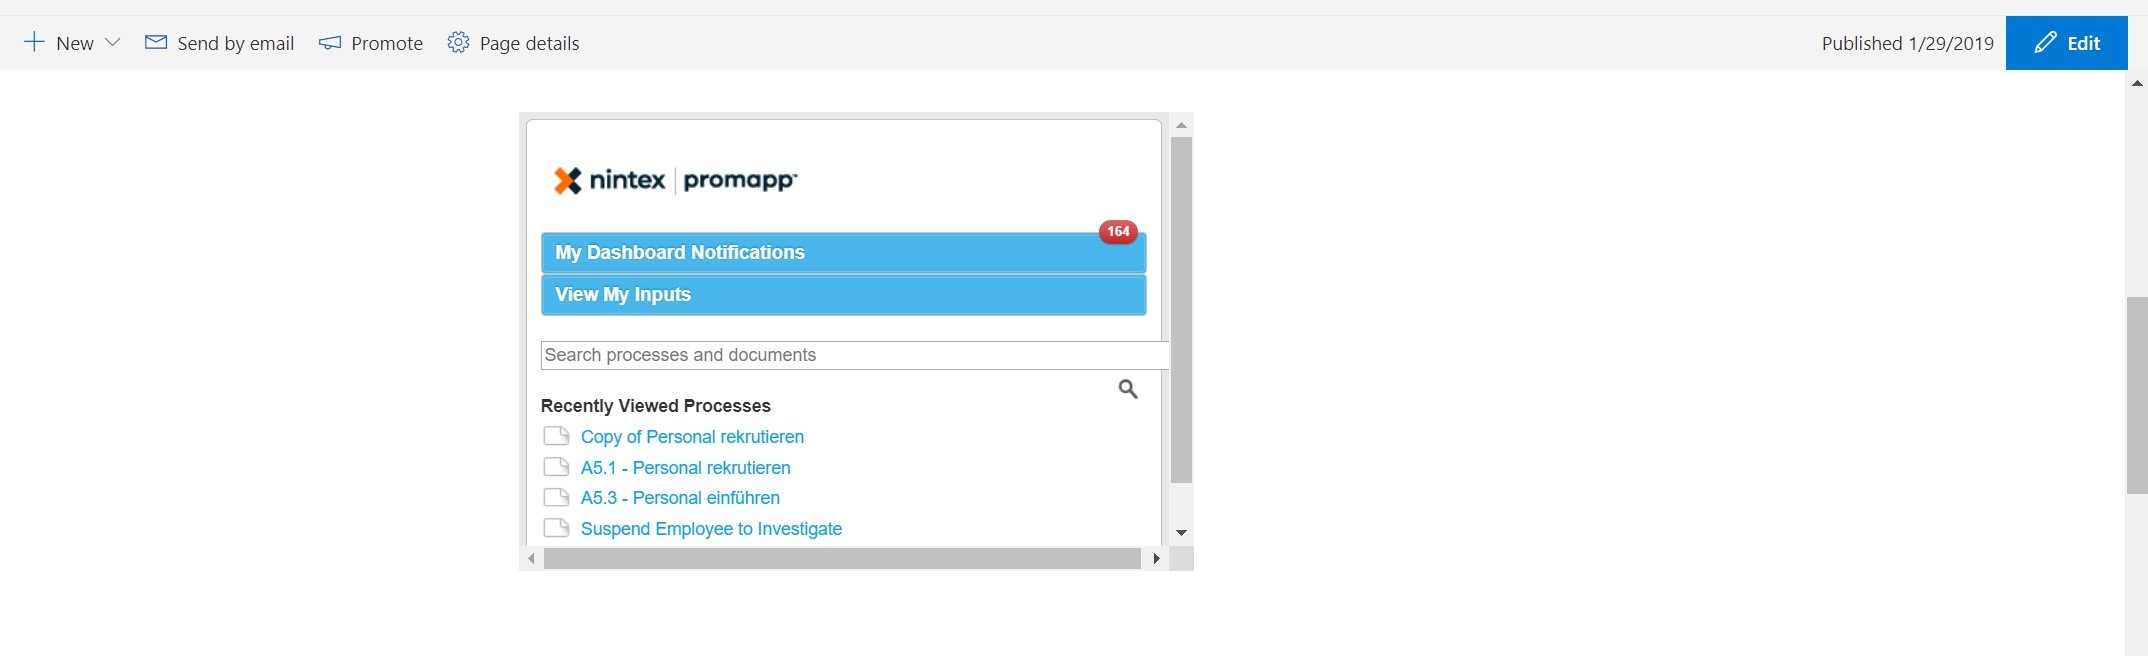Click the Send by email envelope icon
This screenshot has height=656, width=2148.
coord(156,42)
